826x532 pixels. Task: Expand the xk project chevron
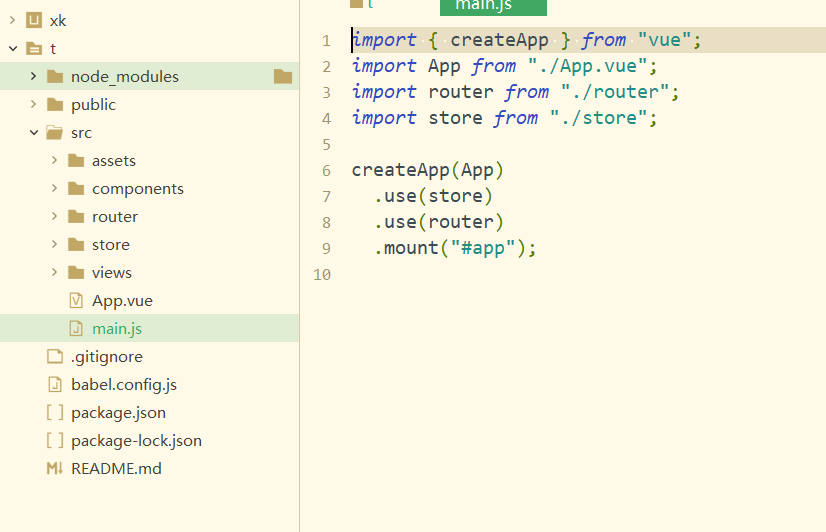13,21
